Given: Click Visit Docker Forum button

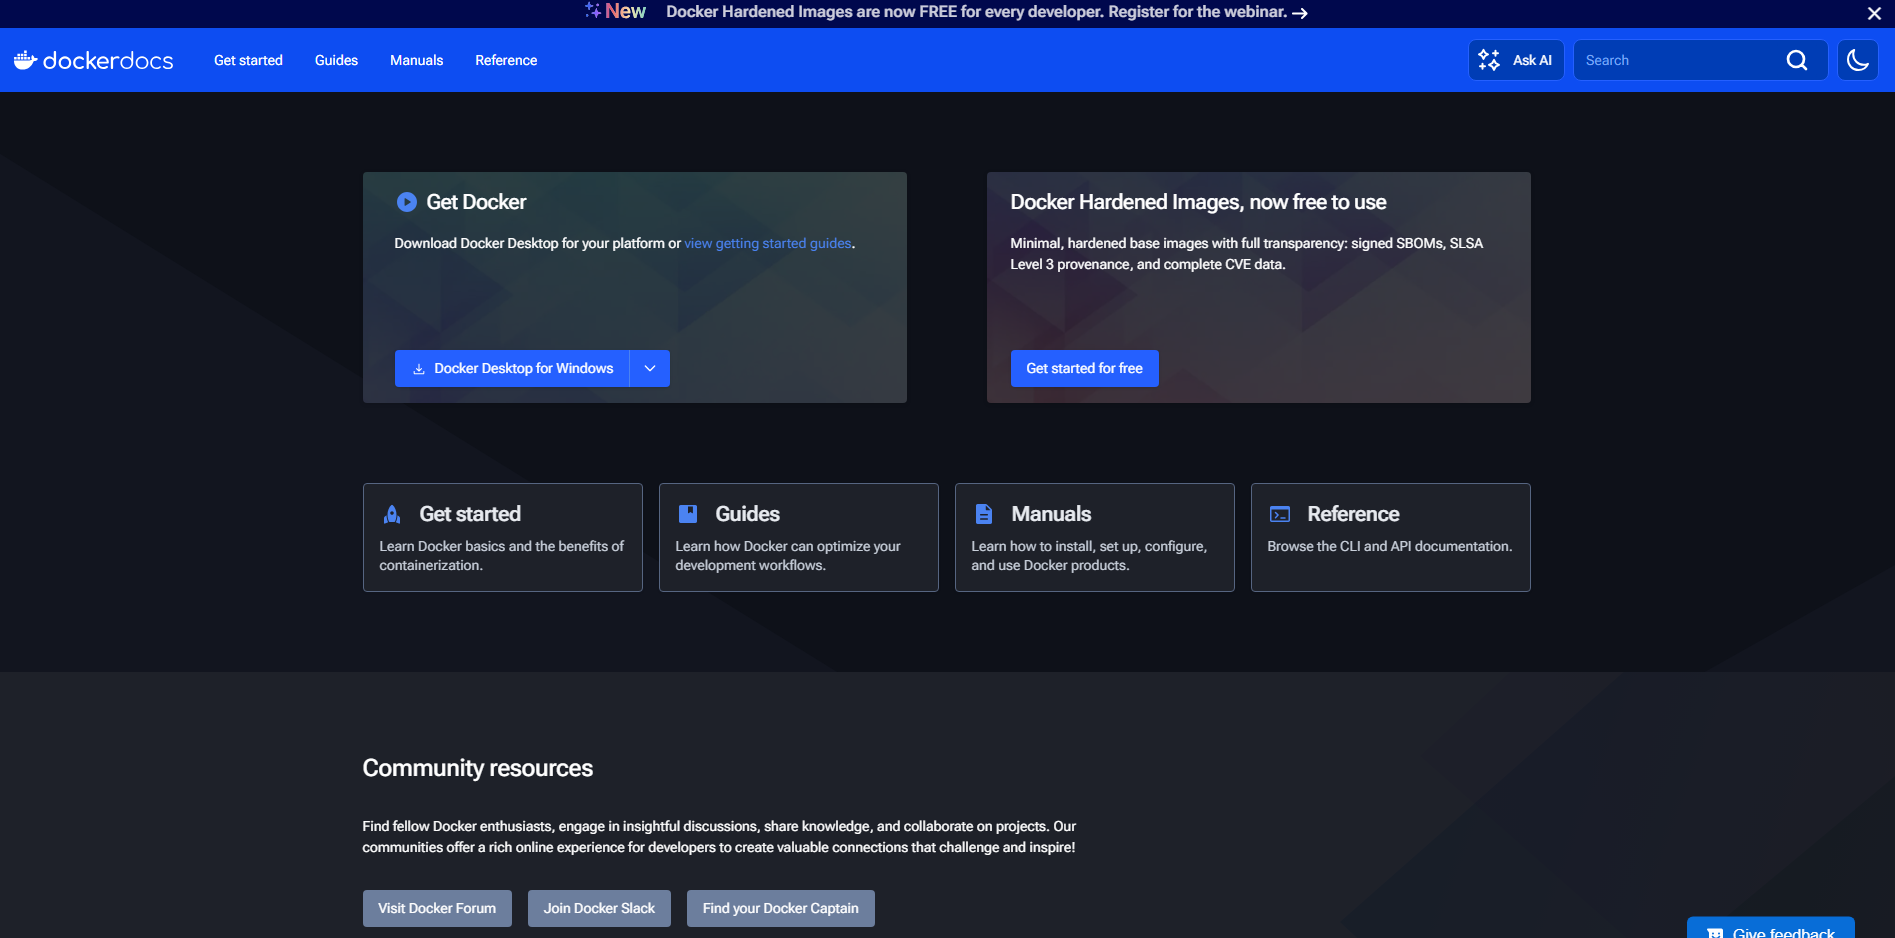Looking at the screenshot, I should (437, 908).
